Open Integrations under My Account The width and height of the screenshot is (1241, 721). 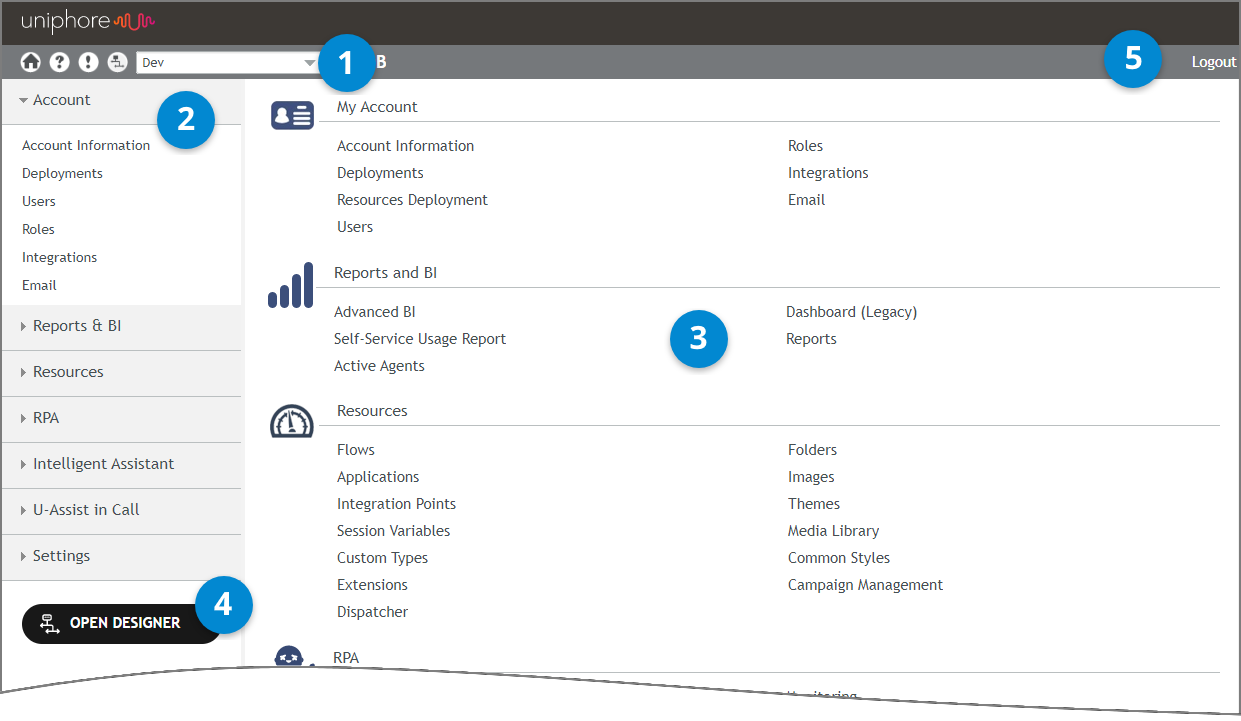(x=828, y=173)
